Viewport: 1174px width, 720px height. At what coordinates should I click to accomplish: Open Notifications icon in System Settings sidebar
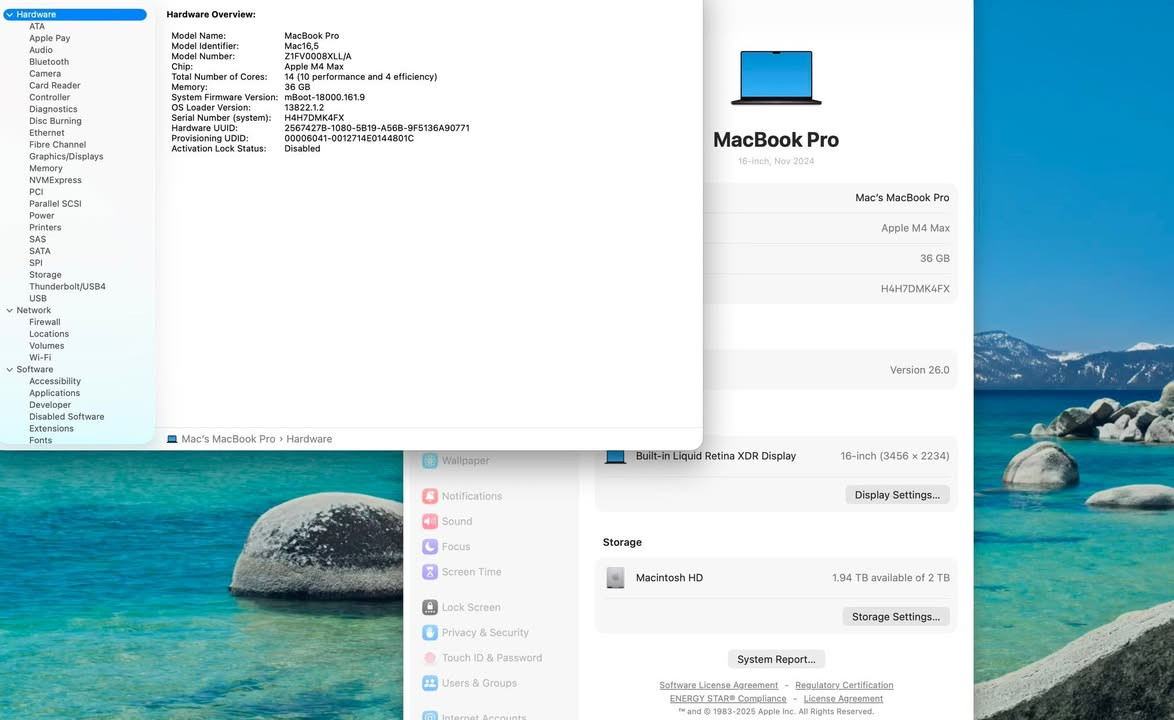tap(430, 496)
